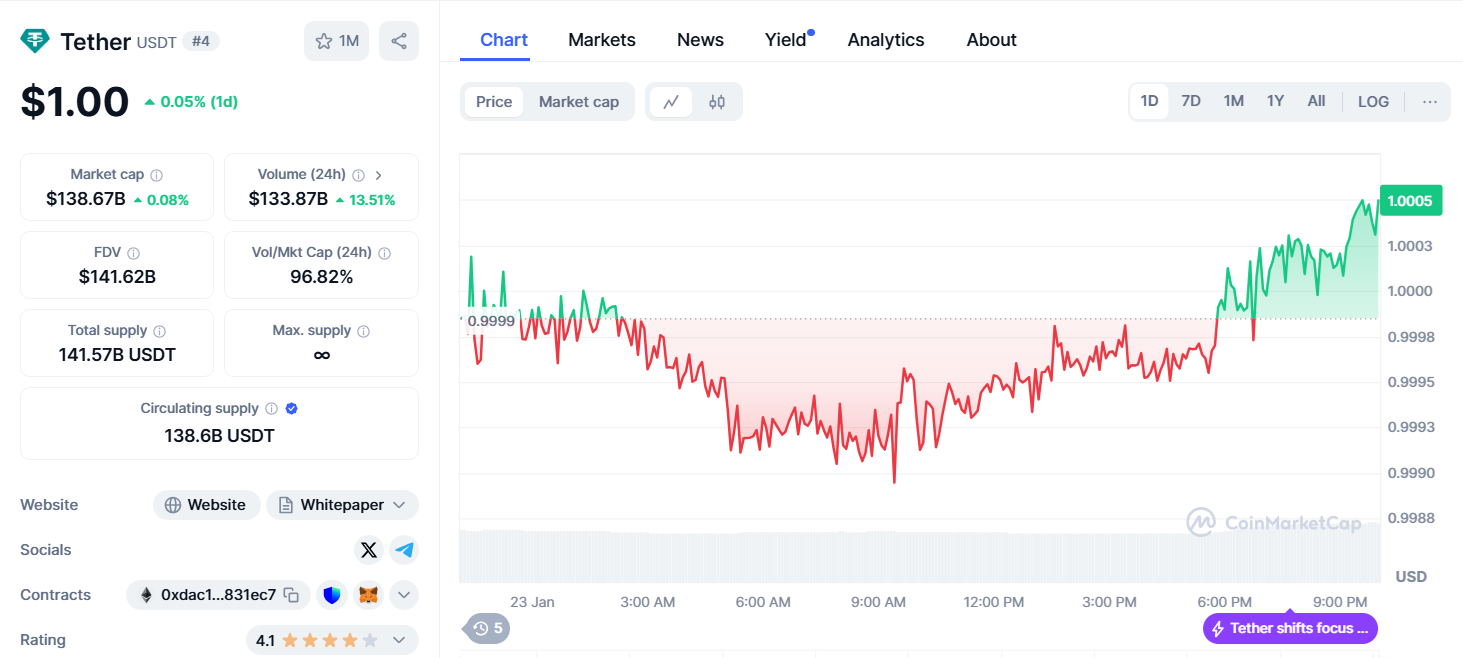This screenshot has height=658, width=1463.
Task: Show info tooltip for Volume (24h)
Action: click(359, 175)
